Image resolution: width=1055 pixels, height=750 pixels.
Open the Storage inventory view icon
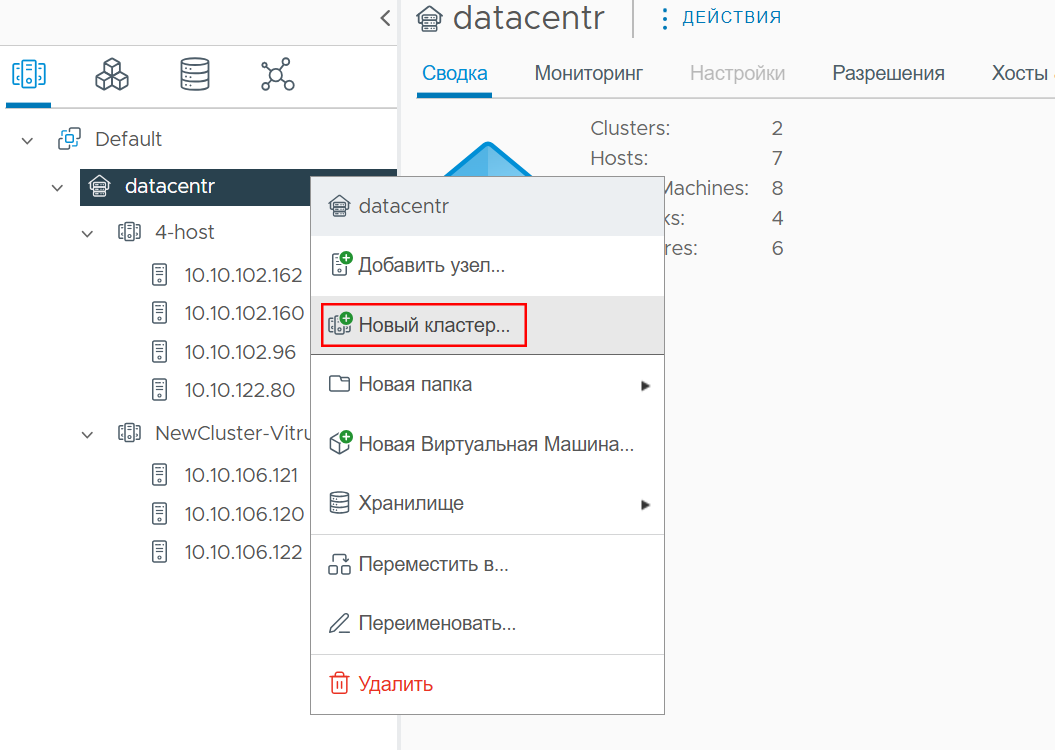pos(194,74)
